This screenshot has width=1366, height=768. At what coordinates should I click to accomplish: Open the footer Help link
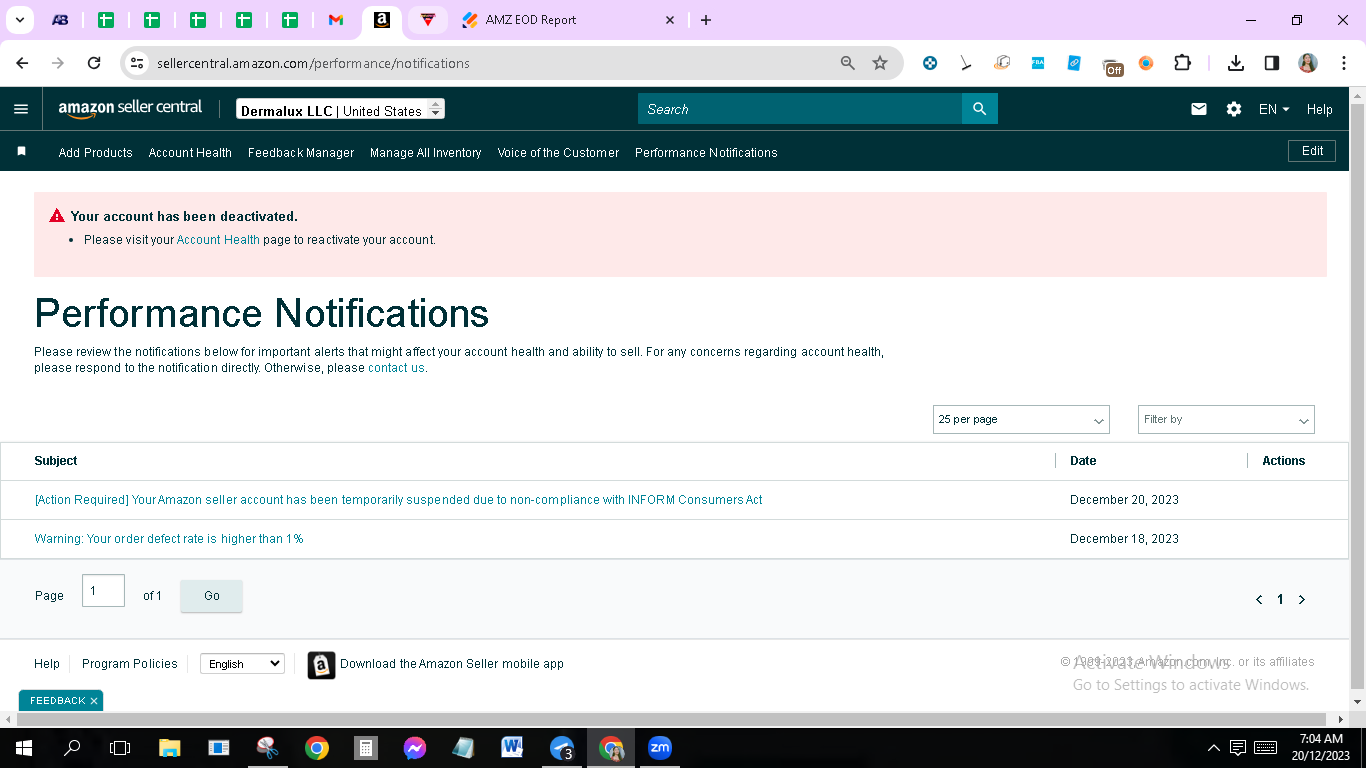point(47,664)
